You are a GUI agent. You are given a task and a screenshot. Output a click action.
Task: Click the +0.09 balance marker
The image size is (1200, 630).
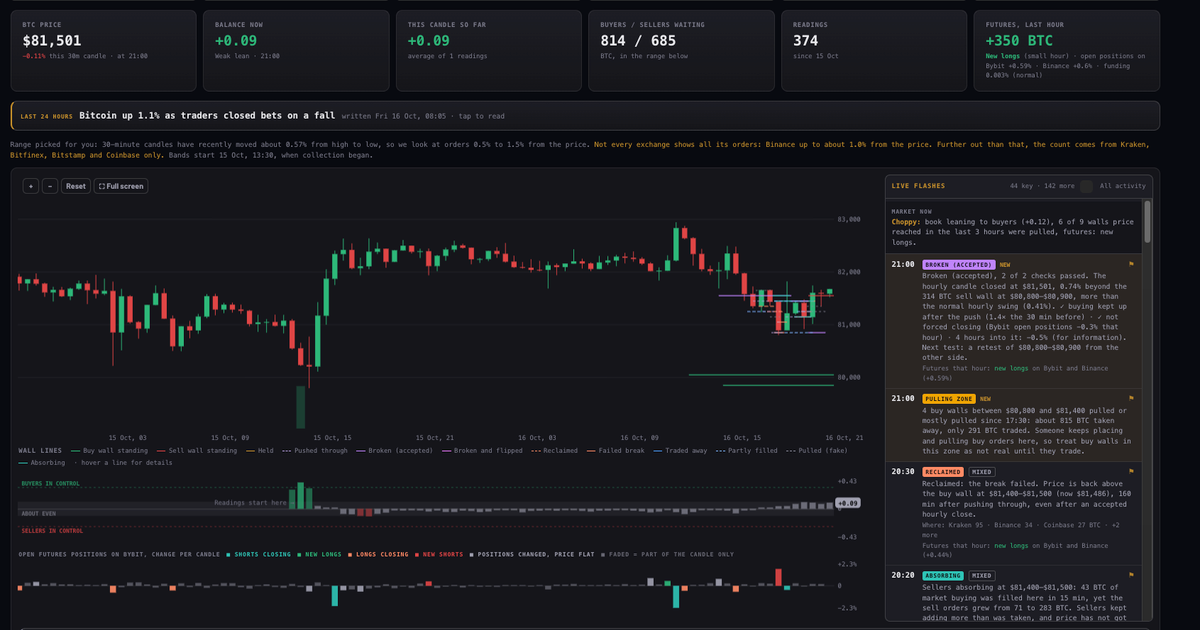click(848, 503)
